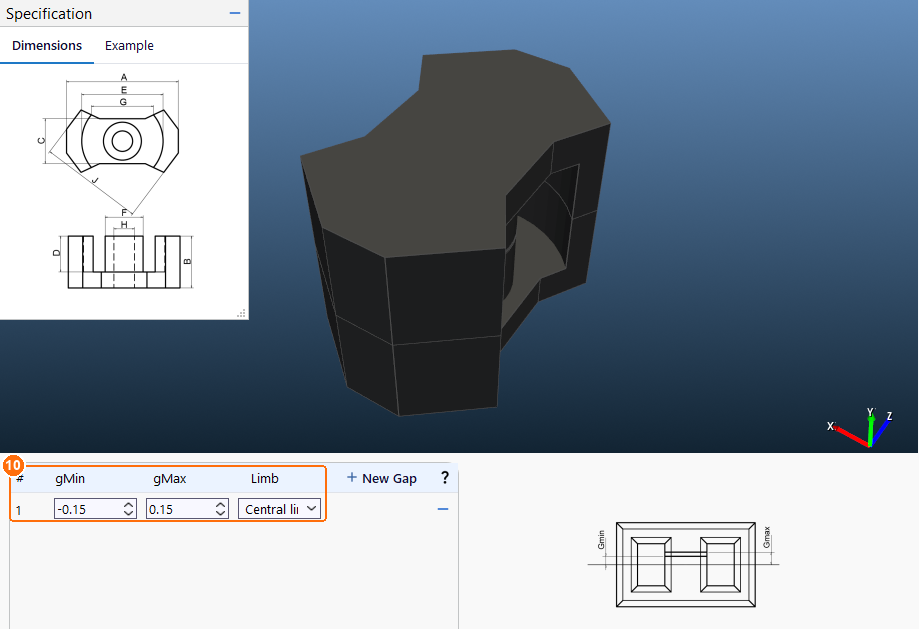Click the gMin column header
Screen dimensions: 919x629
tap(70, 478)
